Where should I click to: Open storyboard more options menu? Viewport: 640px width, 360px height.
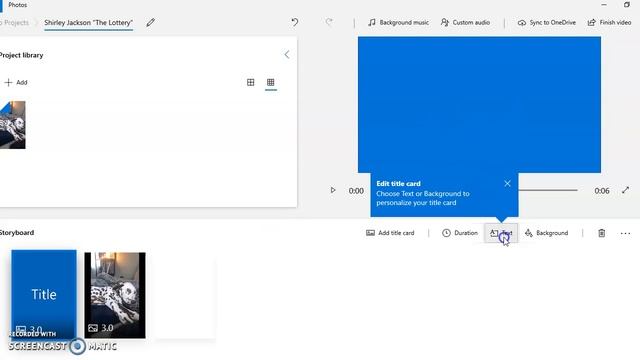coord(625,233)
